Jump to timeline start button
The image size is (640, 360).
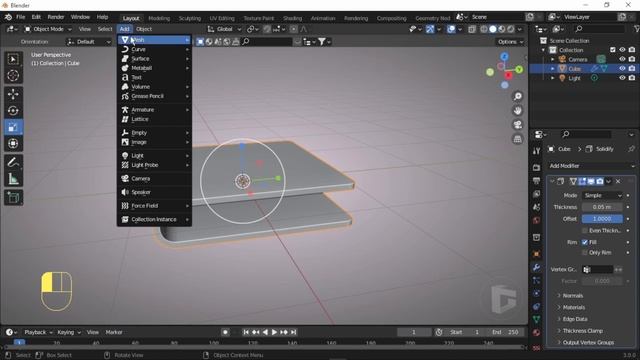coord(246,332)
